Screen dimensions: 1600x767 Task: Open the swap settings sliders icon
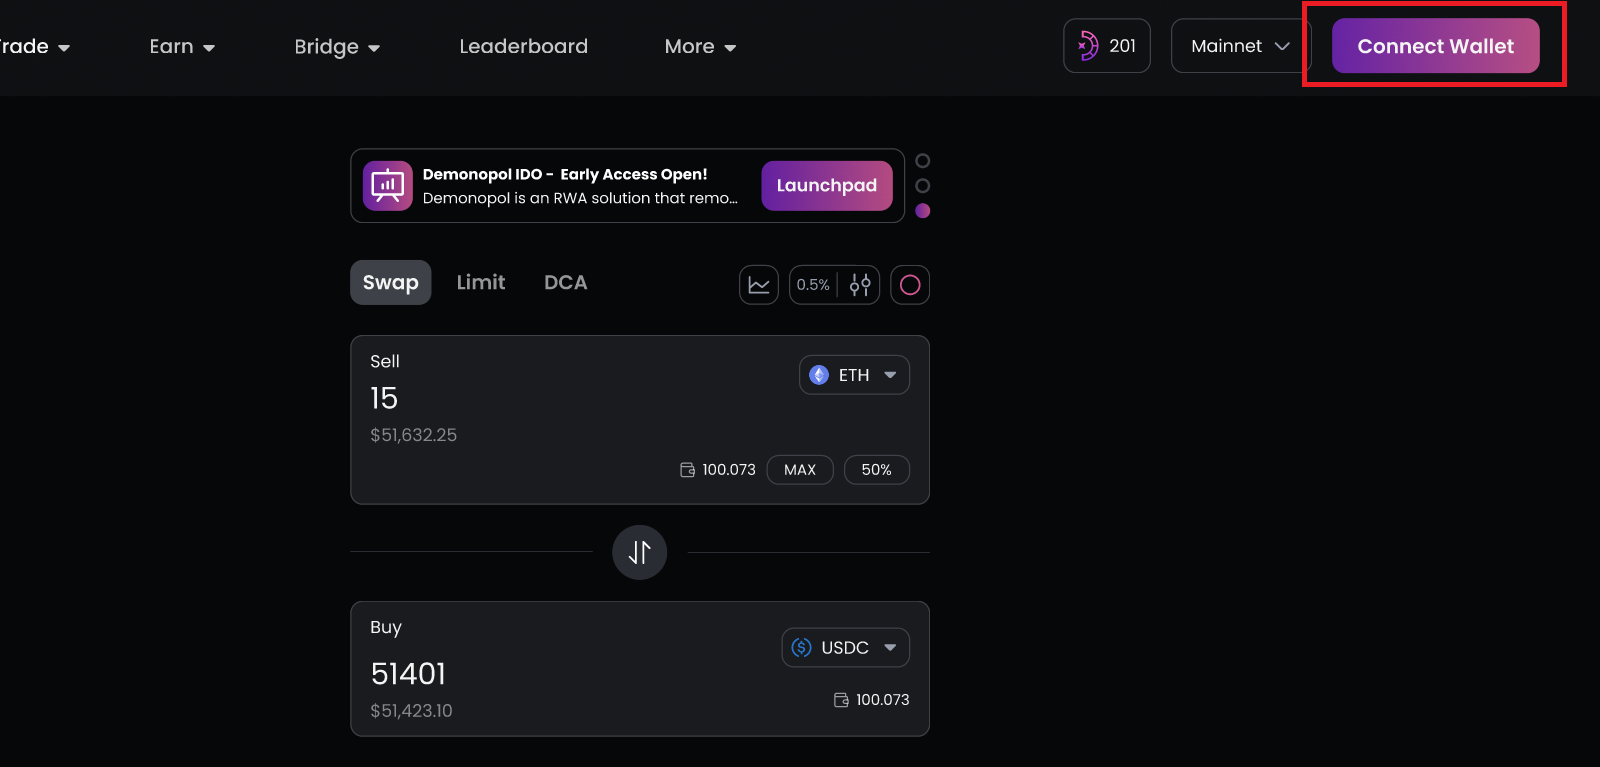[x=860, y=285]
